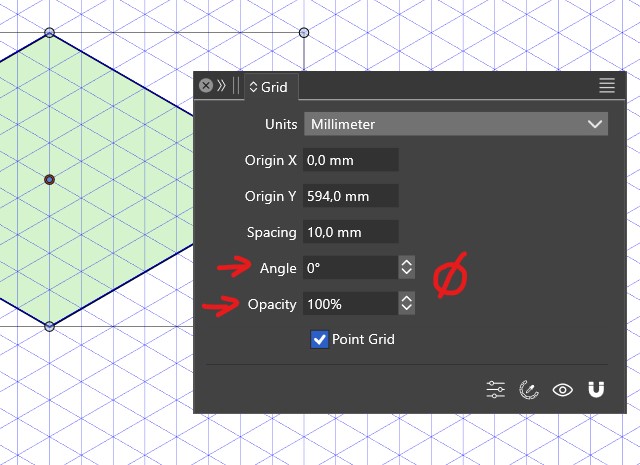The width and height of the screenshot is (640, 465).
Task: Click the Grid tab expand/collapse arrows
Action: coord(253,87)
